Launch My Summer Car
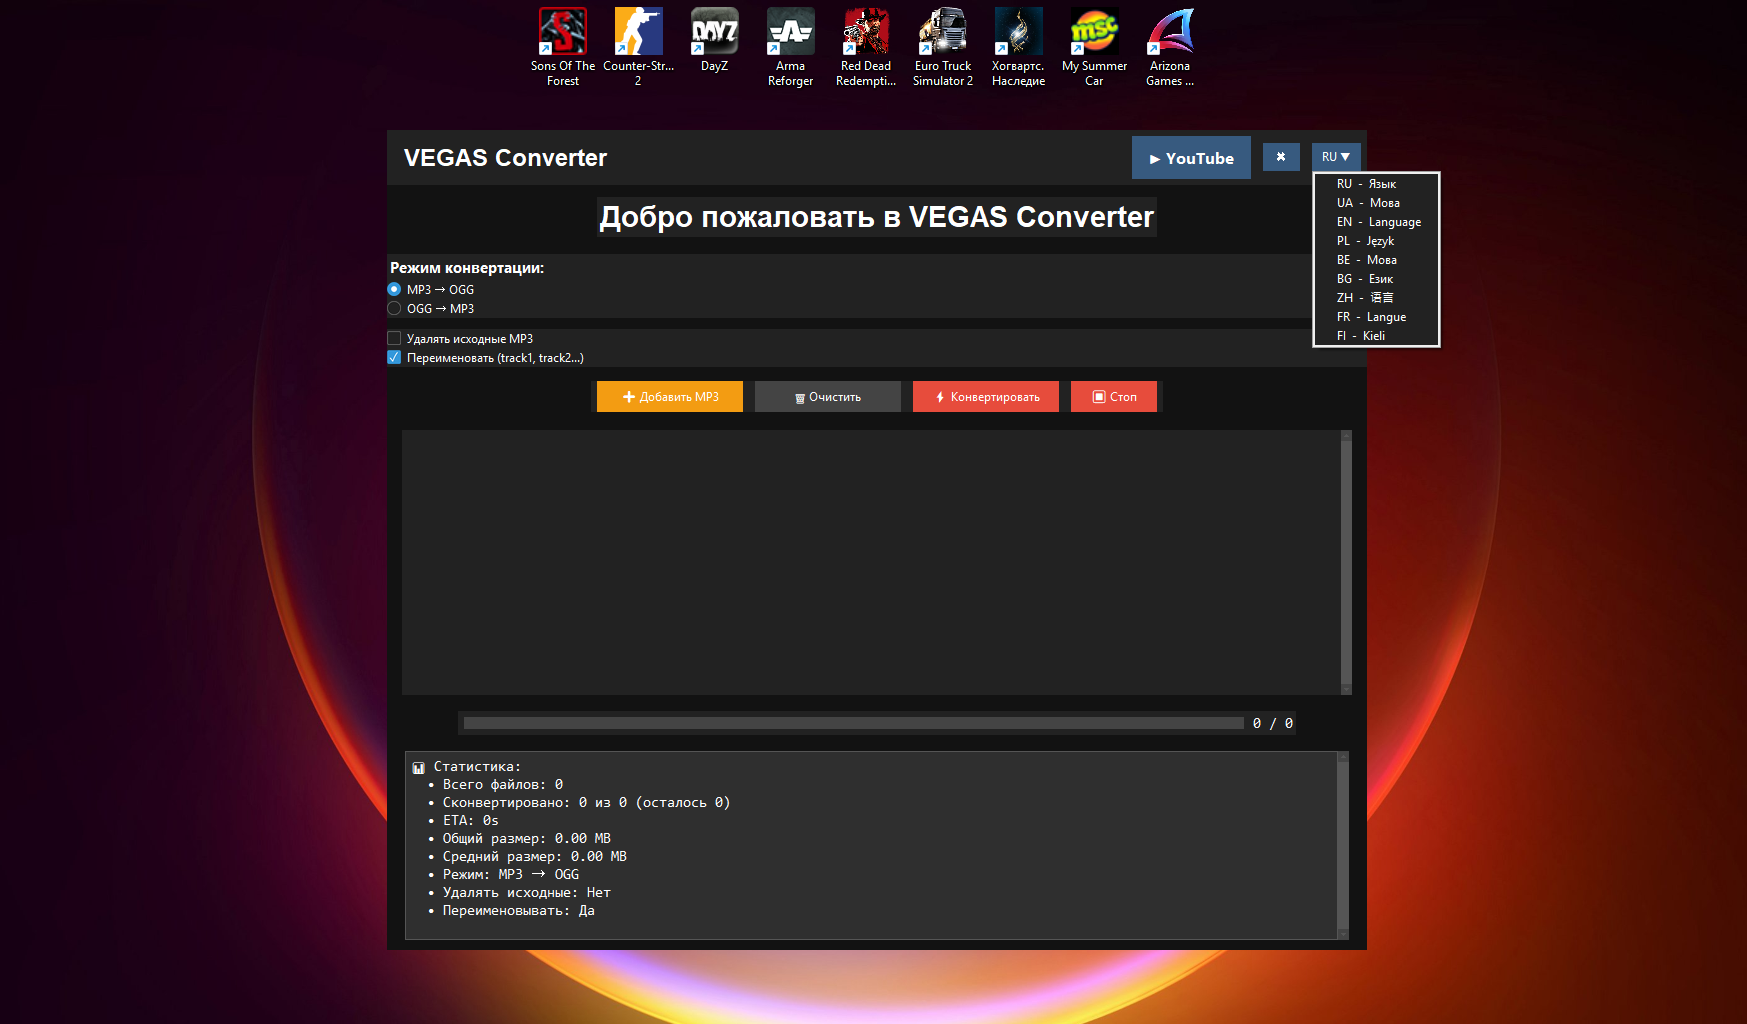Image resolution: width=1747 pixels, height=1024 pixels. coord(1094,32)
